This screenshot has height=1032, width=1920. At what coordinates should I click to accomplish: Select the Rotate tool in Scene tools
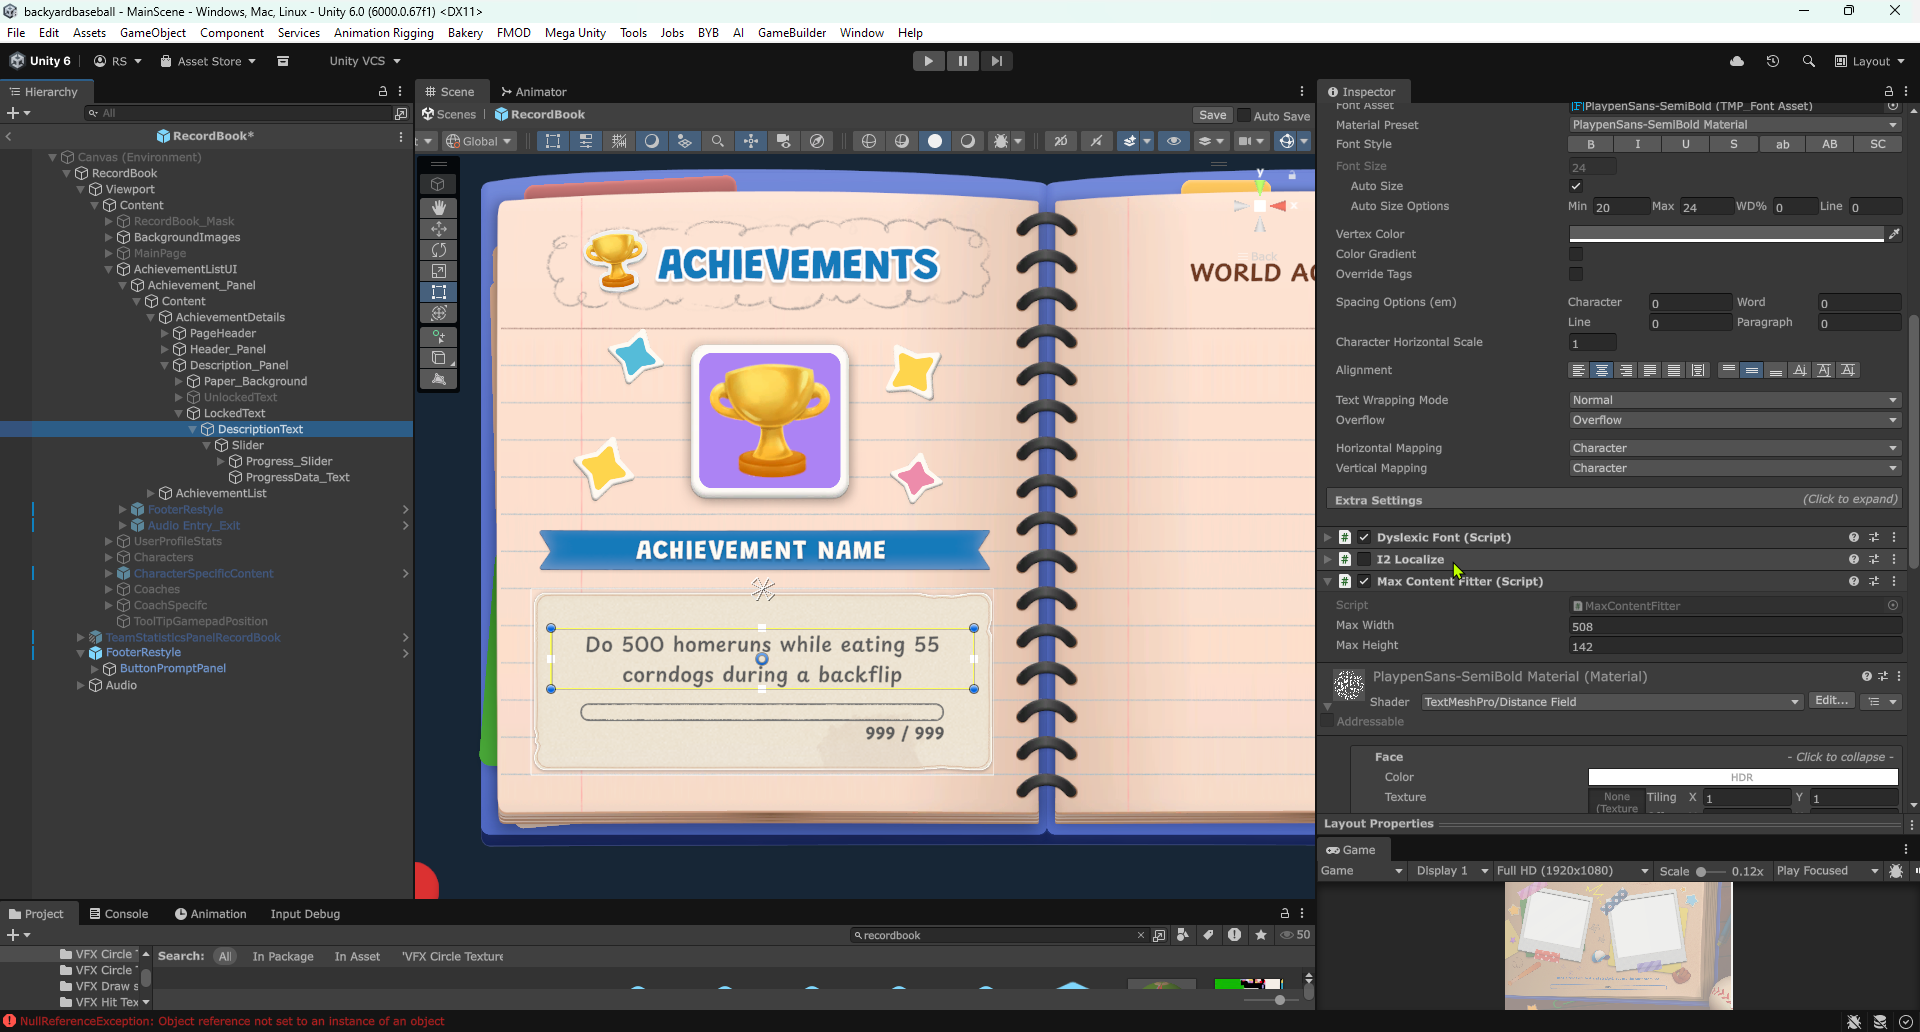(438, 249)
